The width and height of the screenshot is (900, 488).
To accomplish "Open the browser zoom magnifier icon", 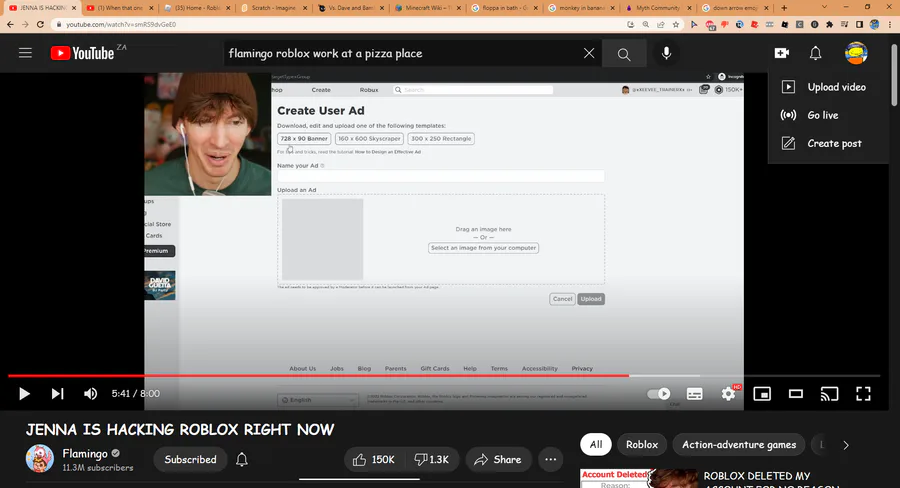I will coord(646,25).
